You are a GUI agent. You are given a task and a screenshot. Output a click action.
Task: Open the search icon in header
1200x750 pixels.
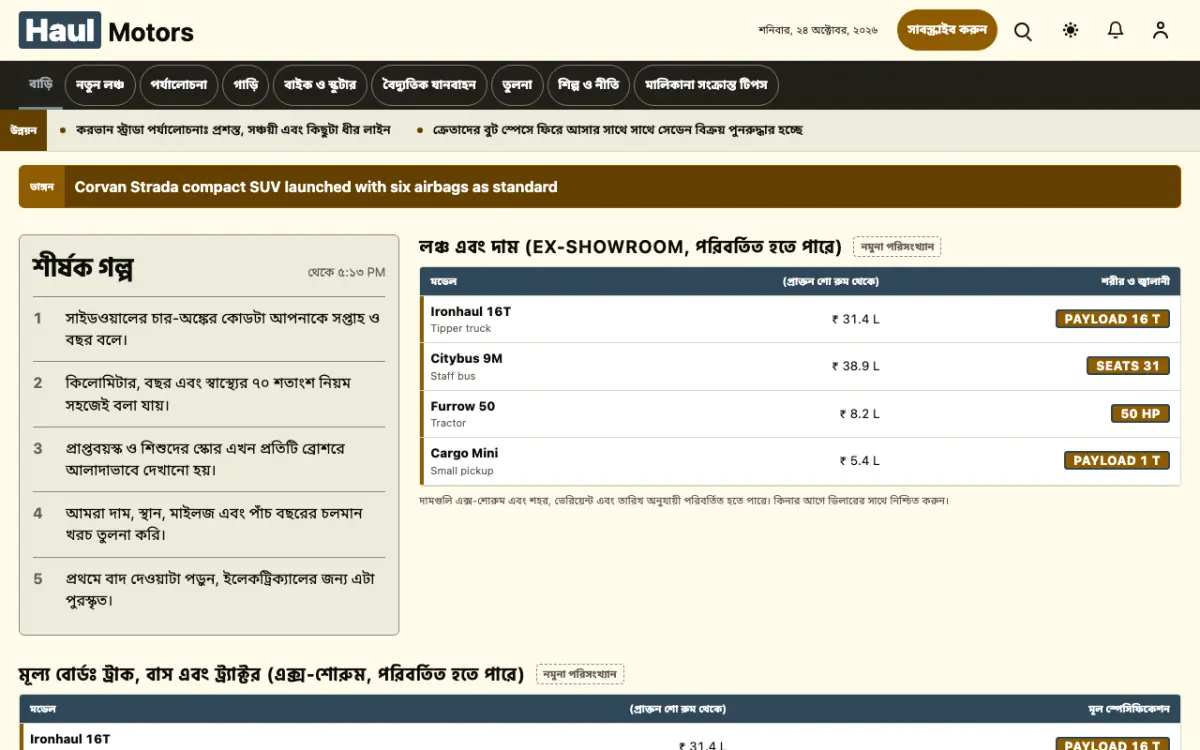[1023, 31]
